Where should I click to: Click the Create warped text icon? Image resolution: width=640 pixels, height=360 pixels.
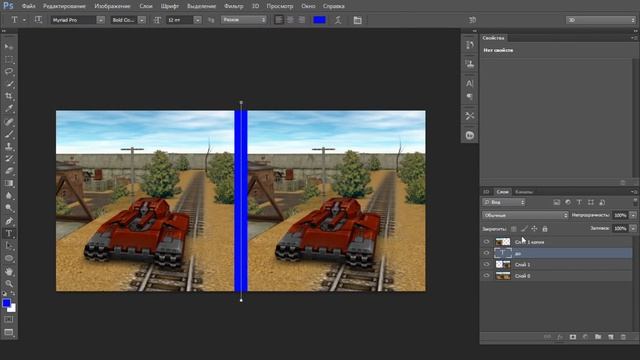coord(338,20)
